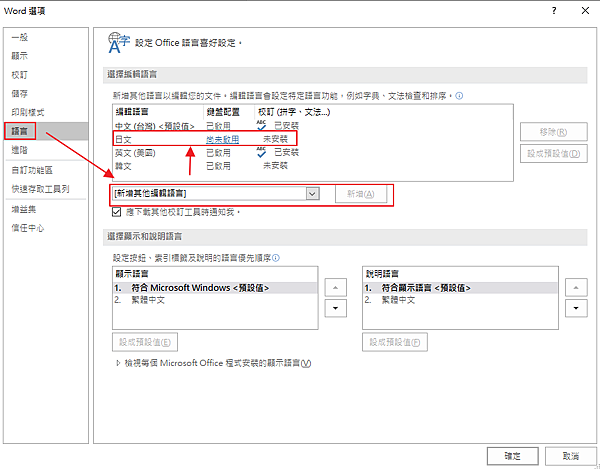The width and height of the screenshot is (600, 469).
Task: Open the 自訂功能區 category
Action: click(x=32, y=170)
